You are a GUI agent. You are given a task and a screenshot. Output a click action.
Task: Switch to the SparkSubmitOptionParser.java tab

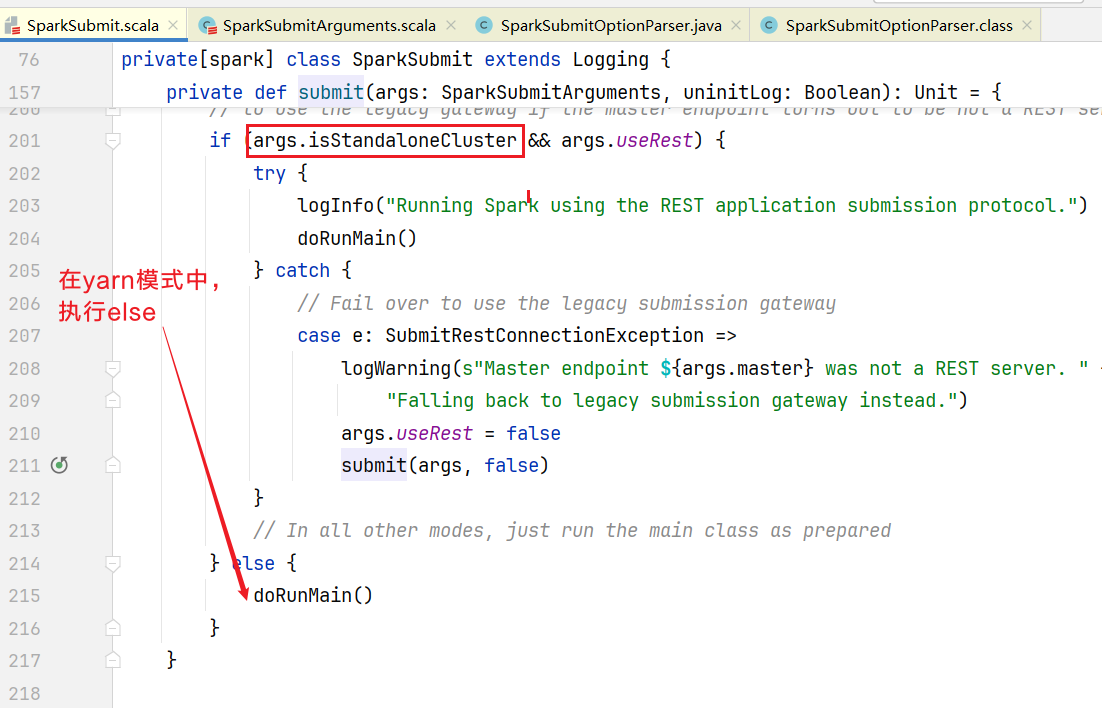[x=611, y=26]
